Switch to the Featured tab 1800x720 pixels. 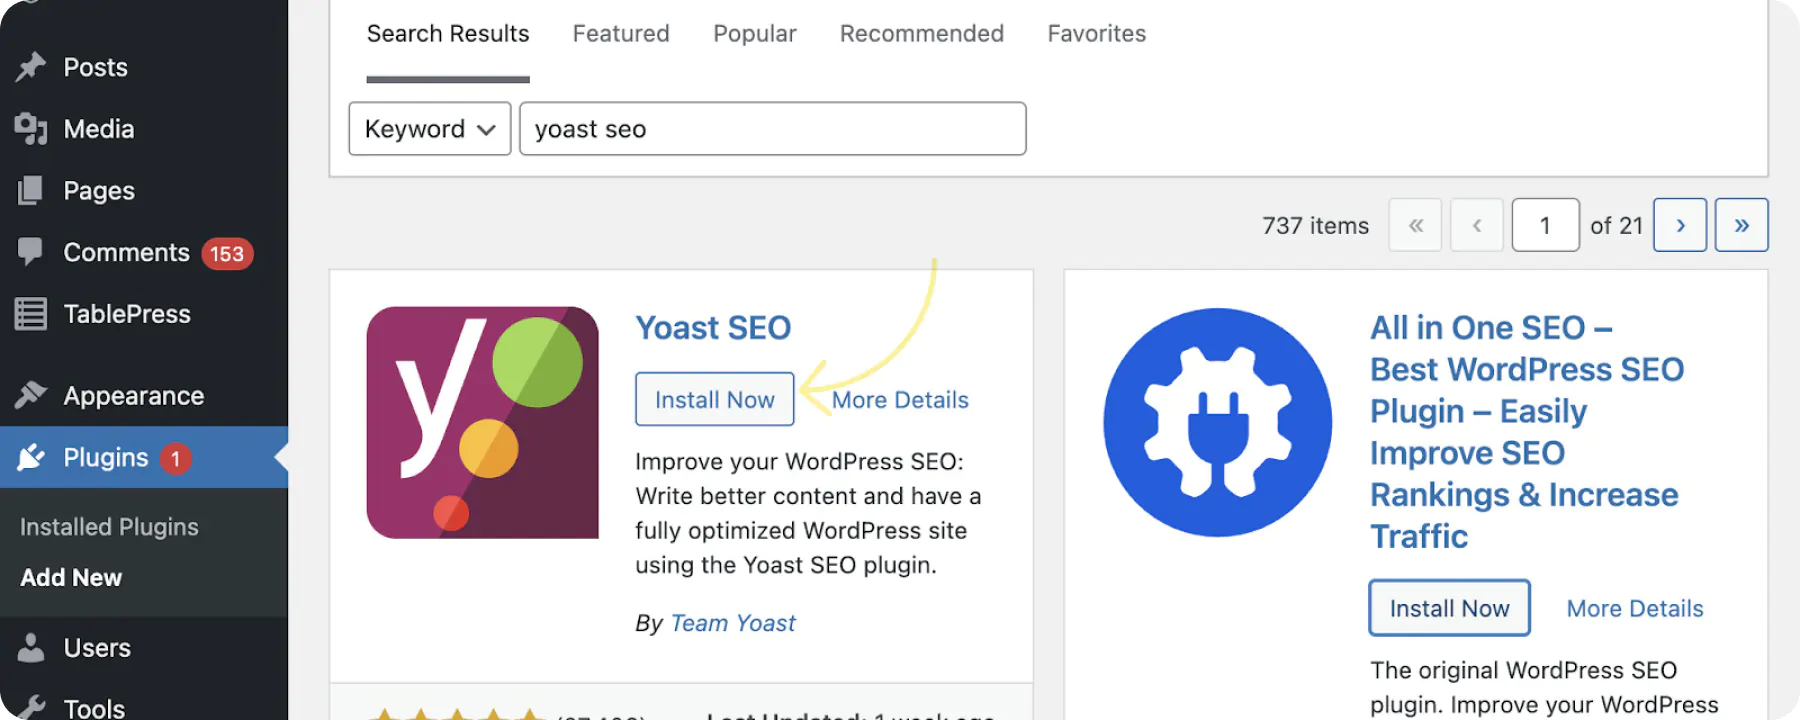[x=621, y=34]
